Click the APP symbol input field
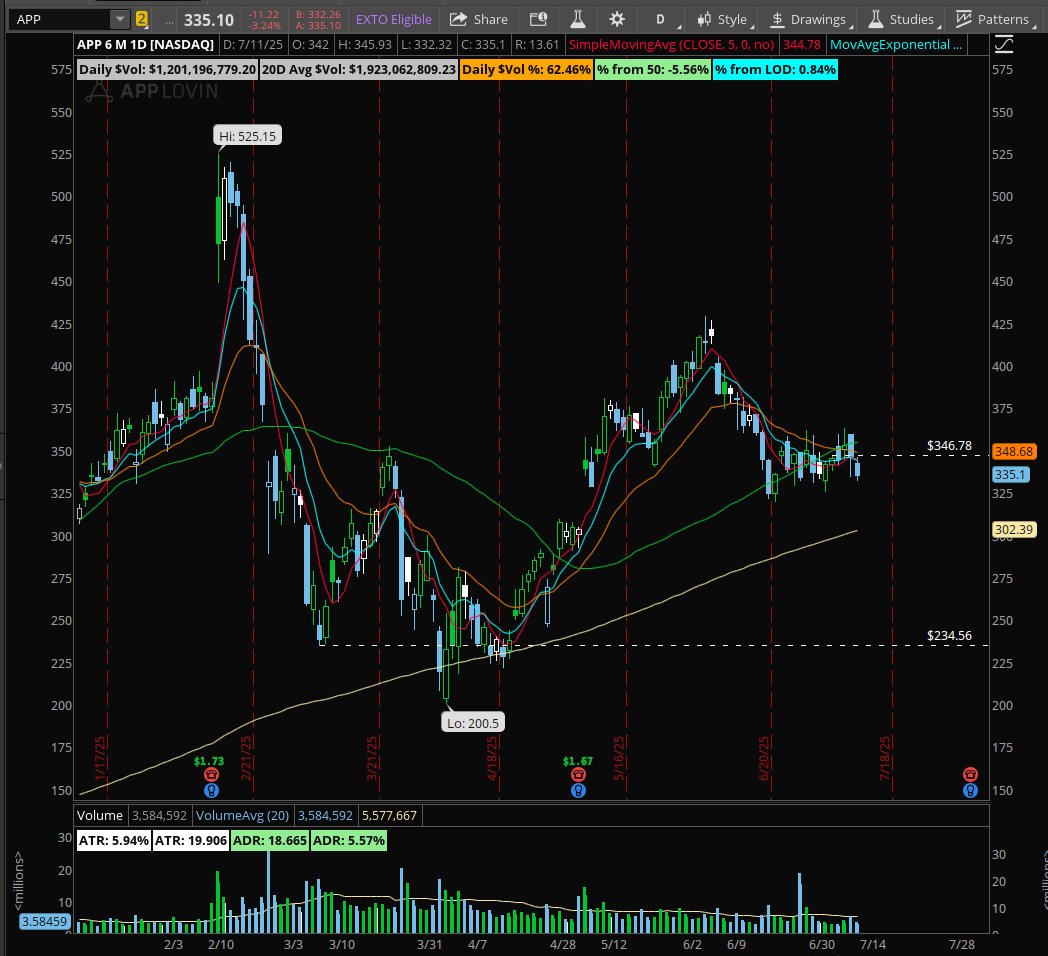 click(x=59, y=19)
